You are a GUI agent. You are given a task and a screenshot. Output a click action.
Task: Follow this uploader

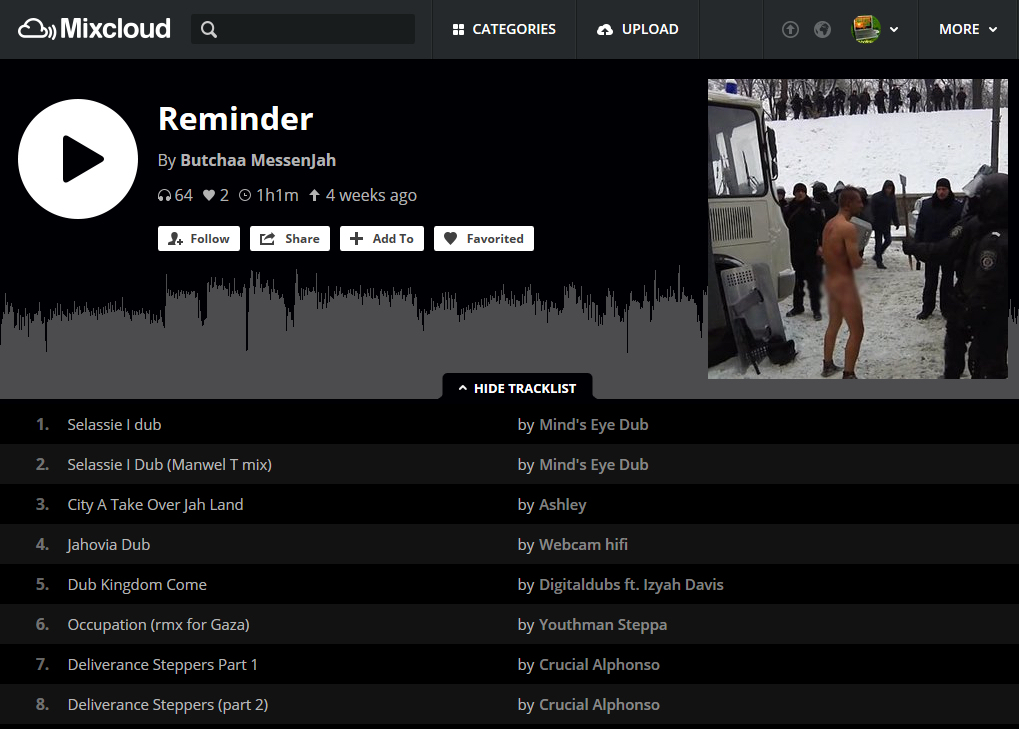point(199,238)
